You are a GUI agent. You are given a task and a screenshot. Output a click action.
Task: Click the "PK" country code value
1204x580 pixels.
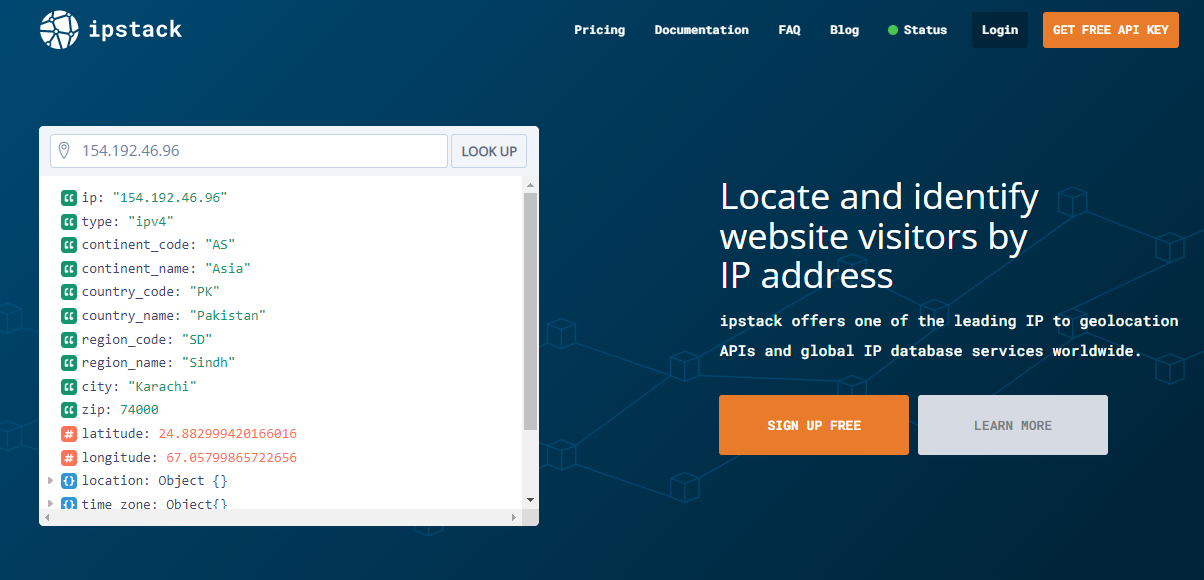coord(204,292)
